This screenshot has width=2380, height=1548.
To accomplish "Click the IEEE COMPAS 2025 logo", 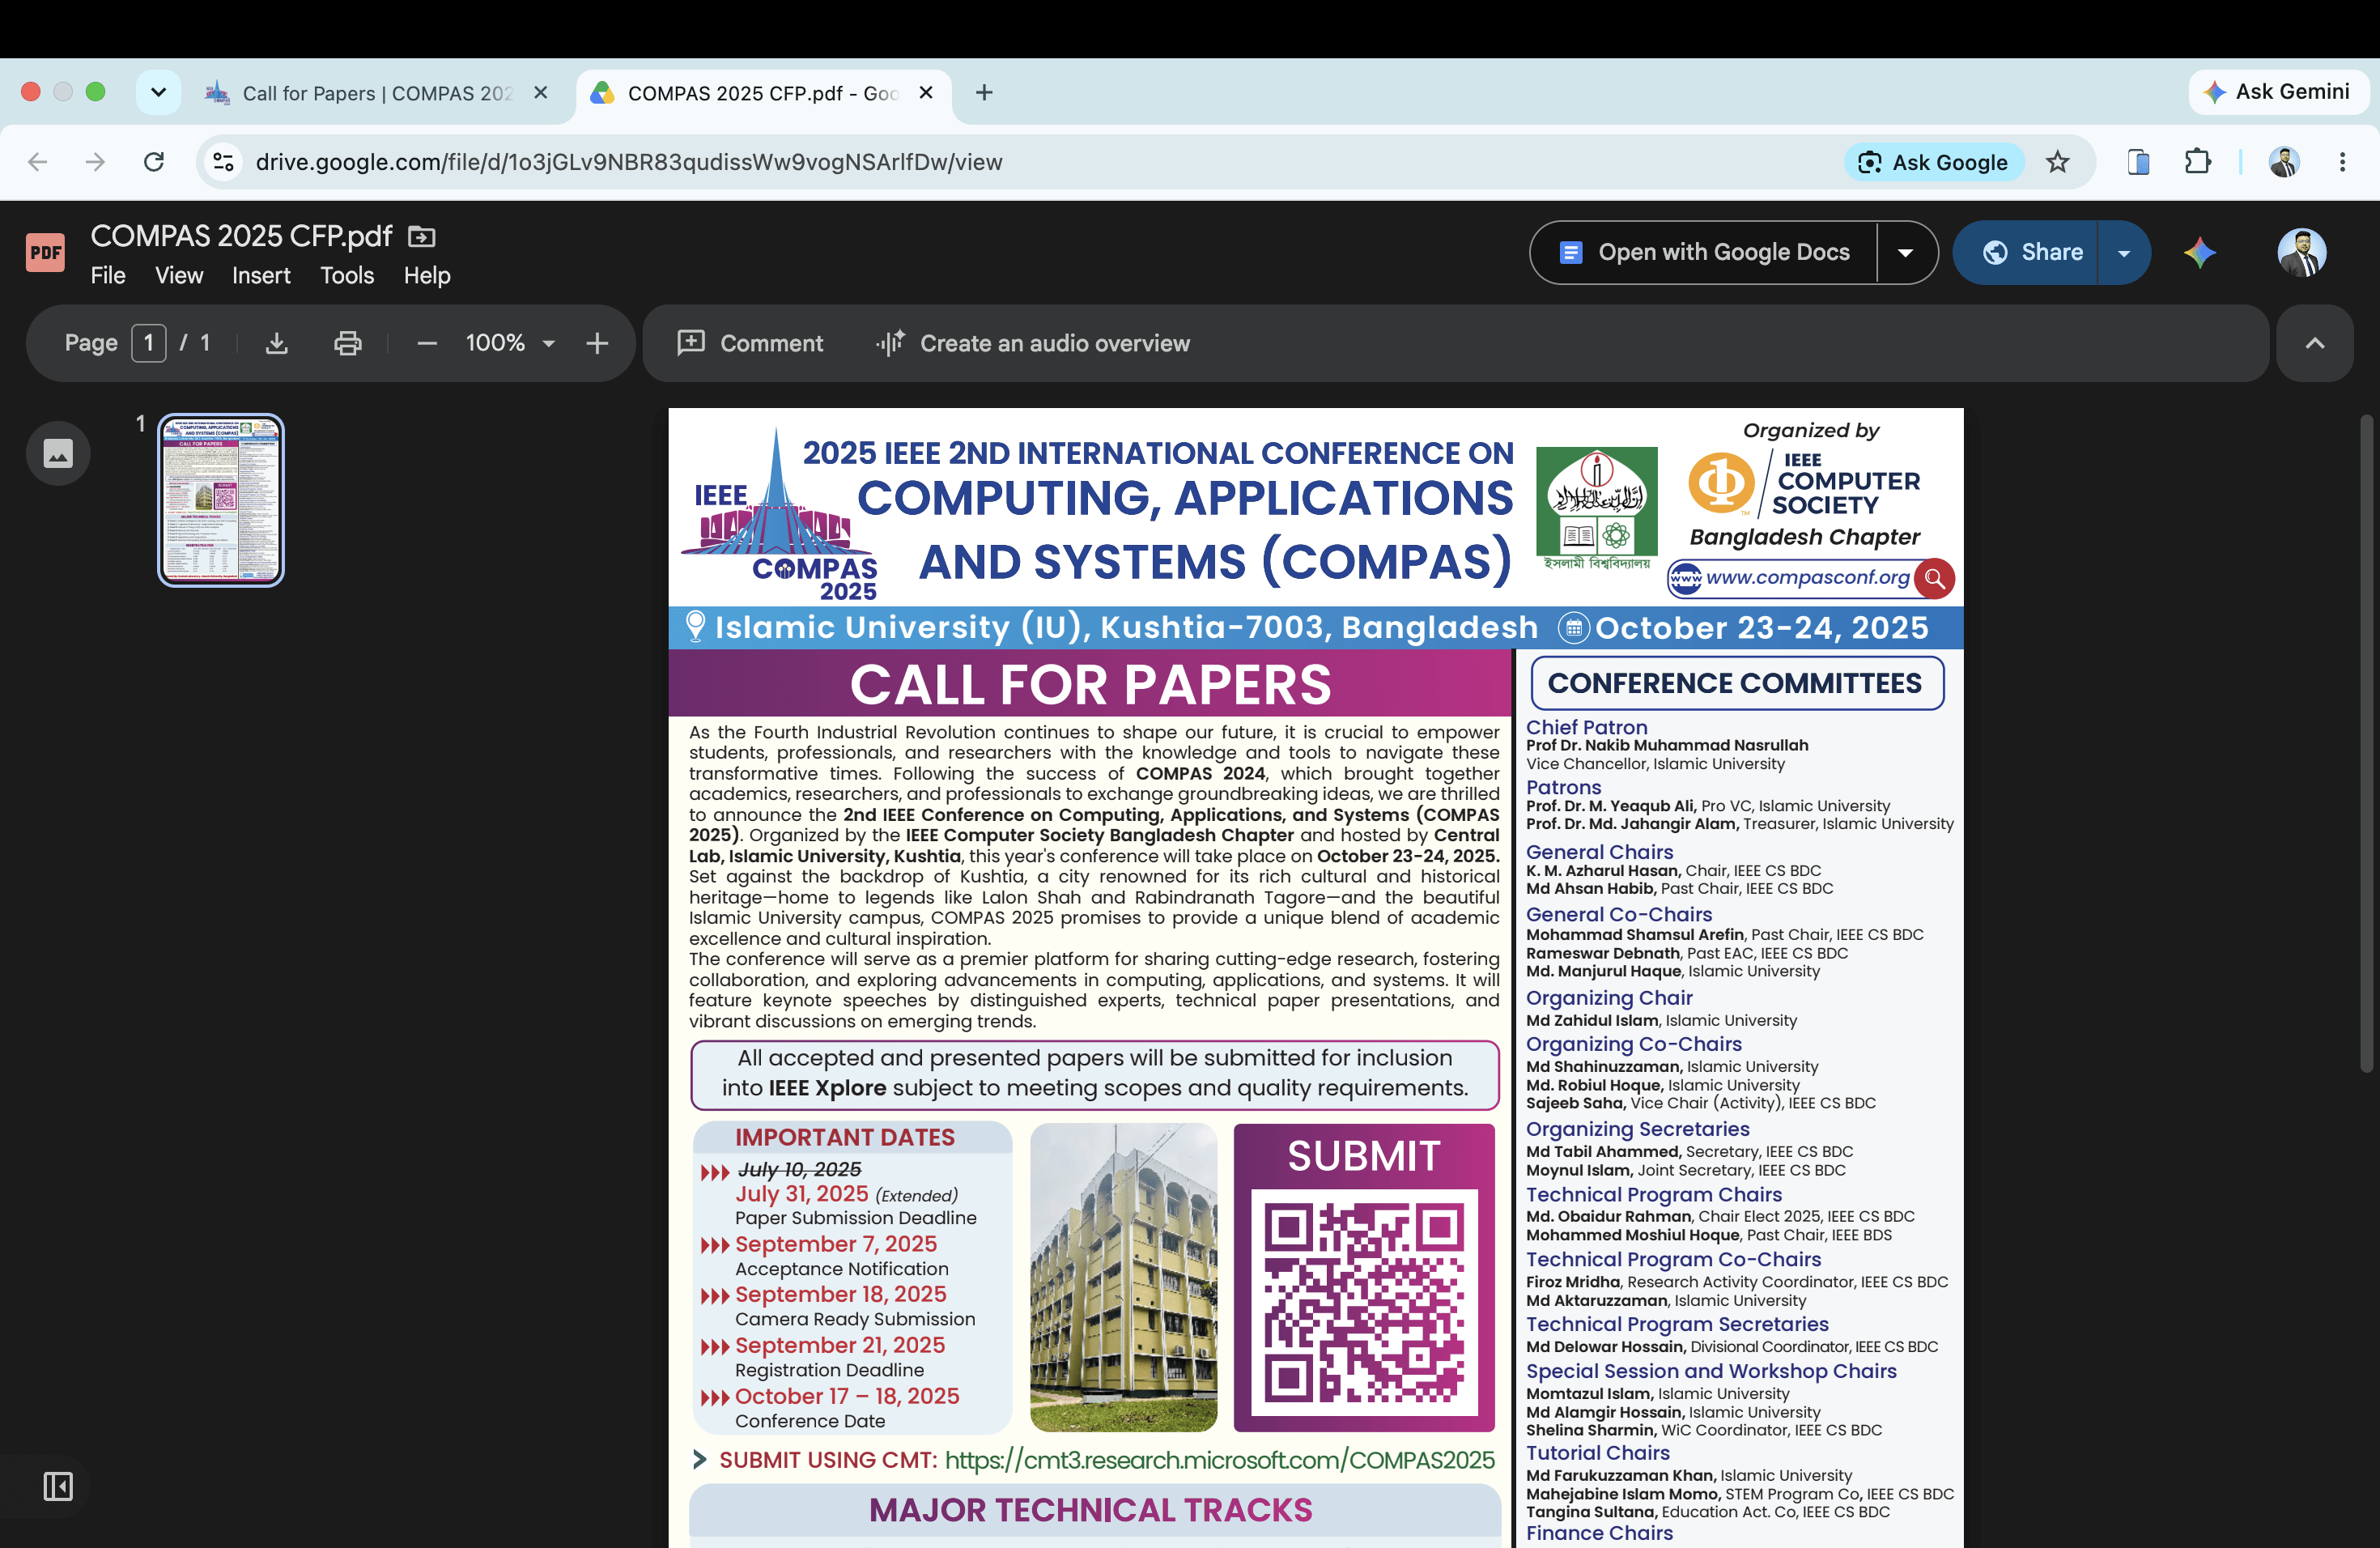I will point(779,515).
